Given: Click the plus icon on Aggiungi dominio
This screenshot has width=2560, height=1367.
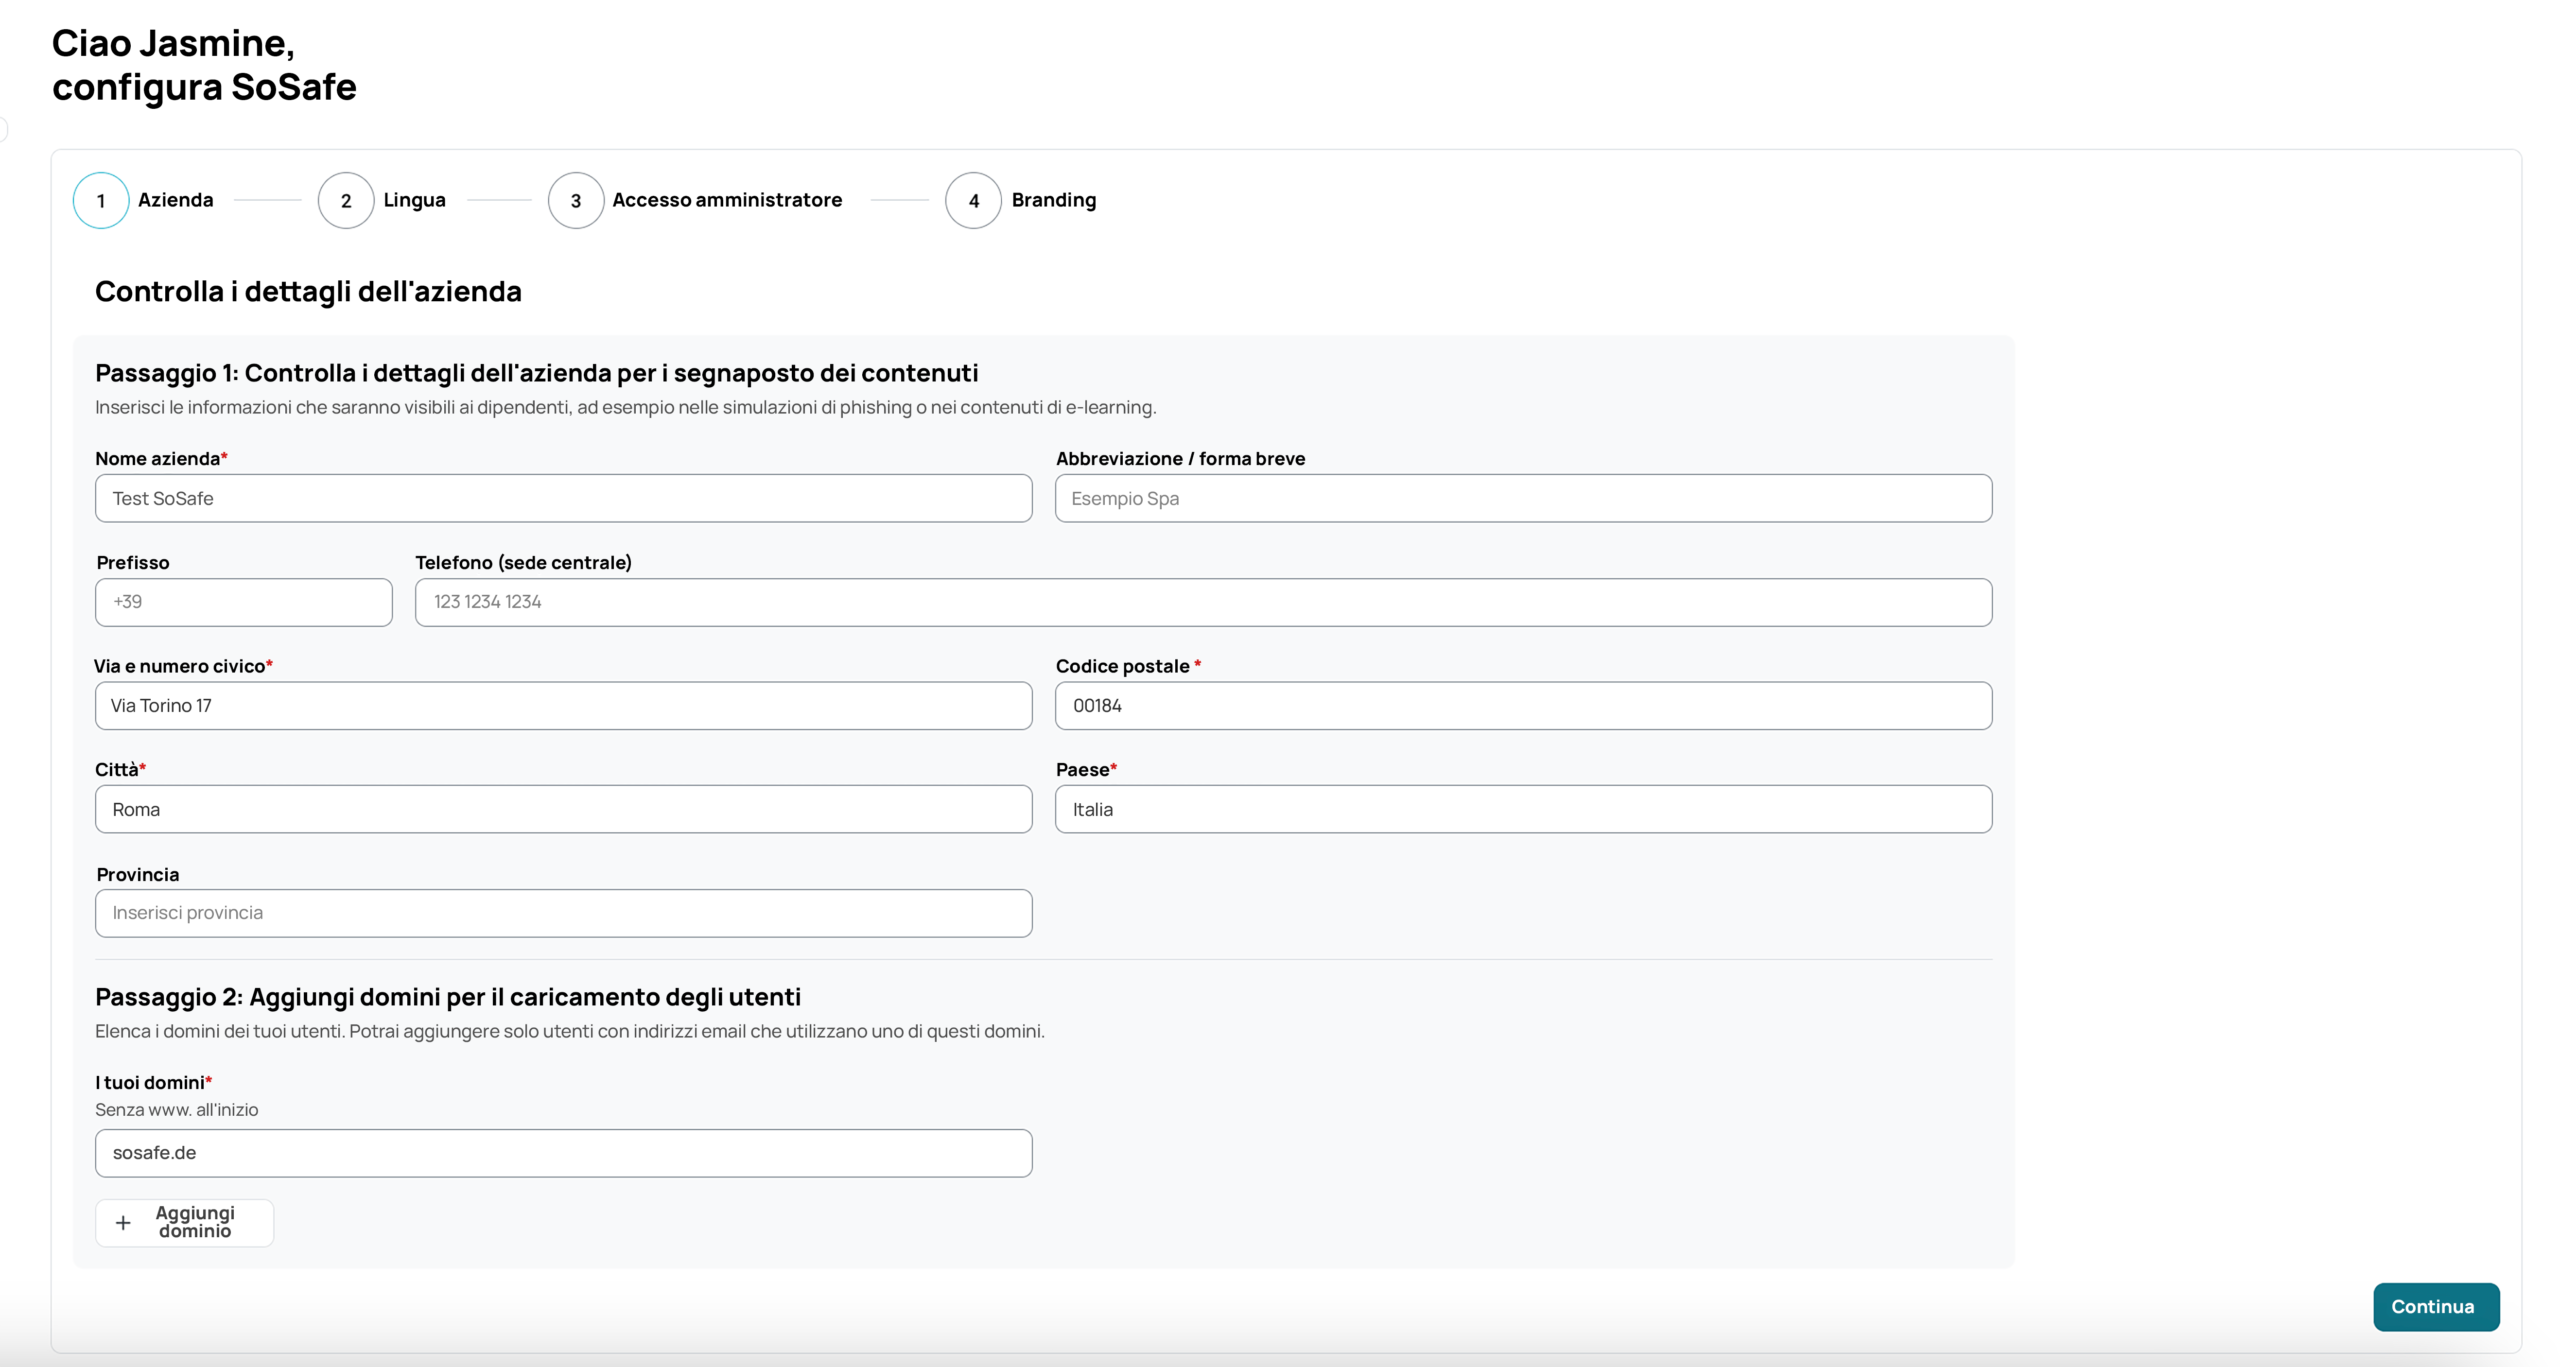Looking at the screenshot, I should [123, 1222].
